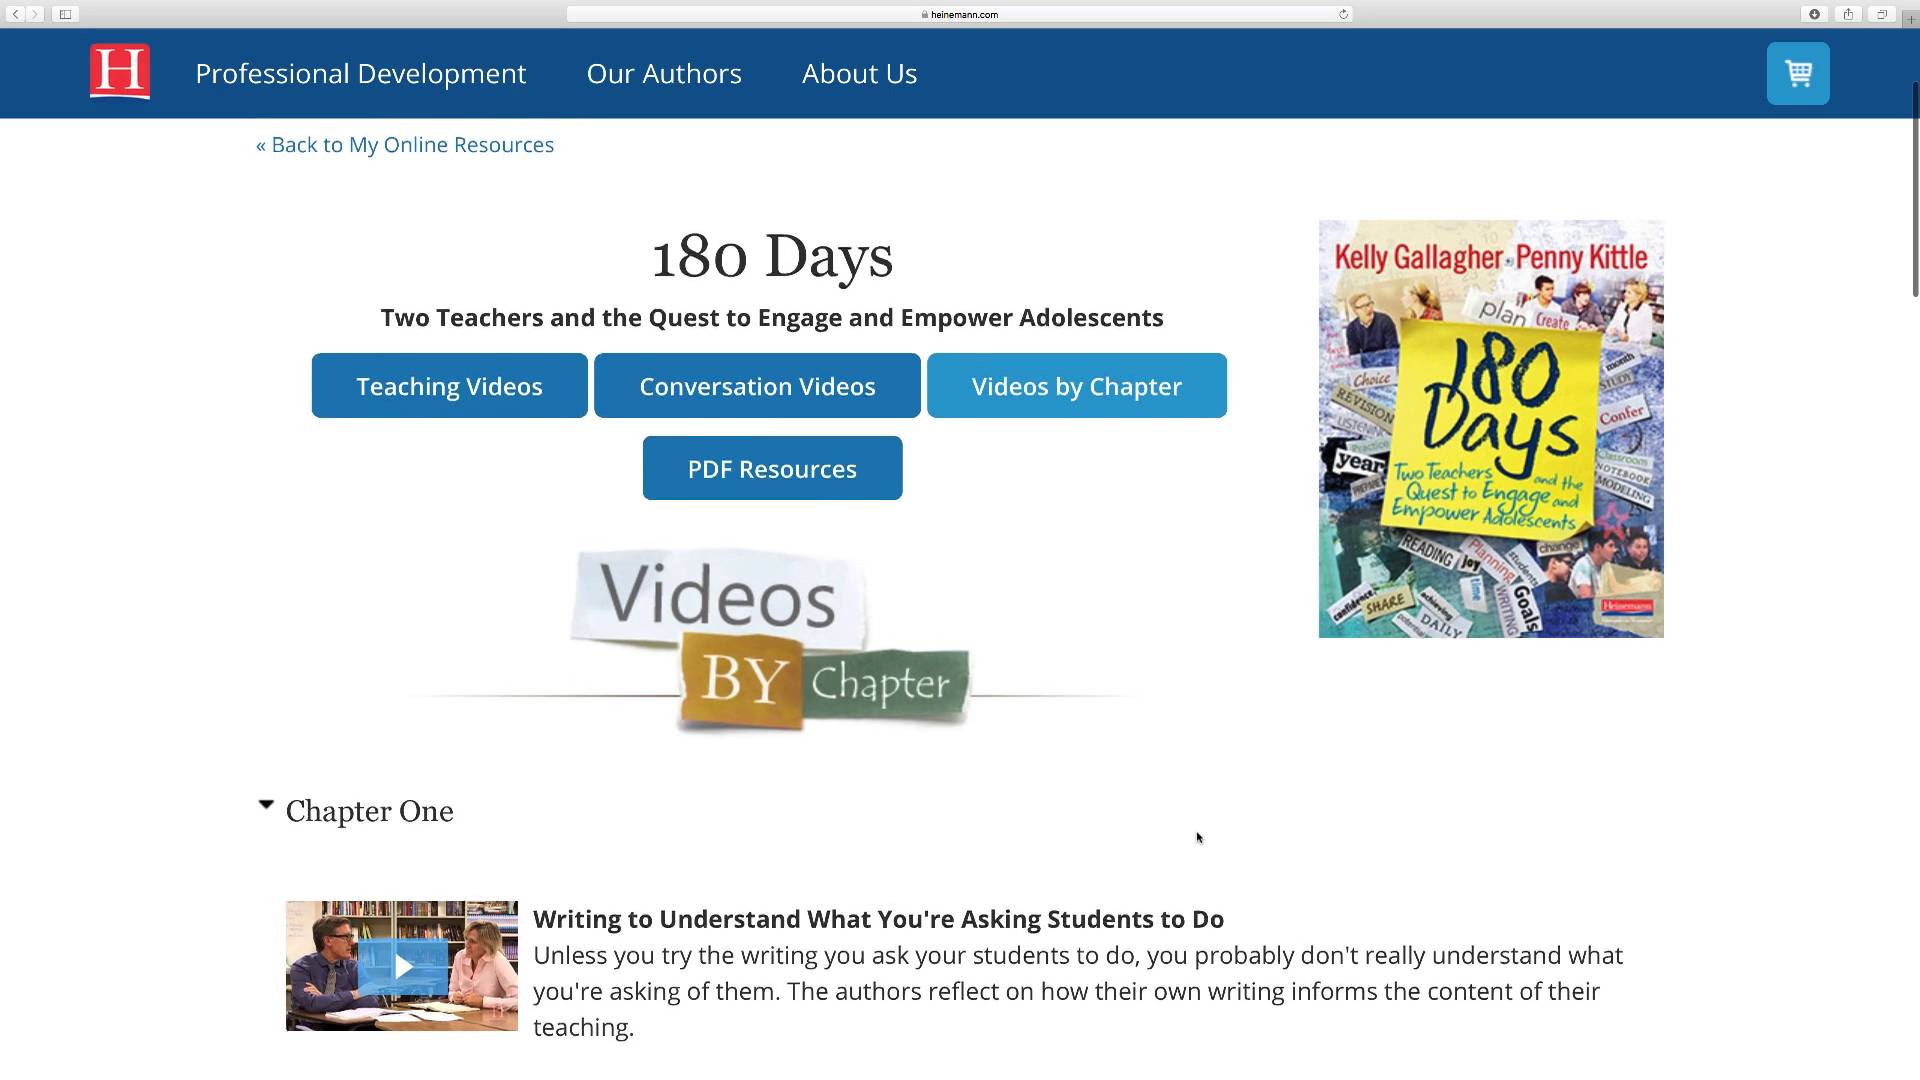Click the Chapter One heading text
The height and width of the screenshot is (1080, 1920).
pyautogui.click(x=369, y=811)
